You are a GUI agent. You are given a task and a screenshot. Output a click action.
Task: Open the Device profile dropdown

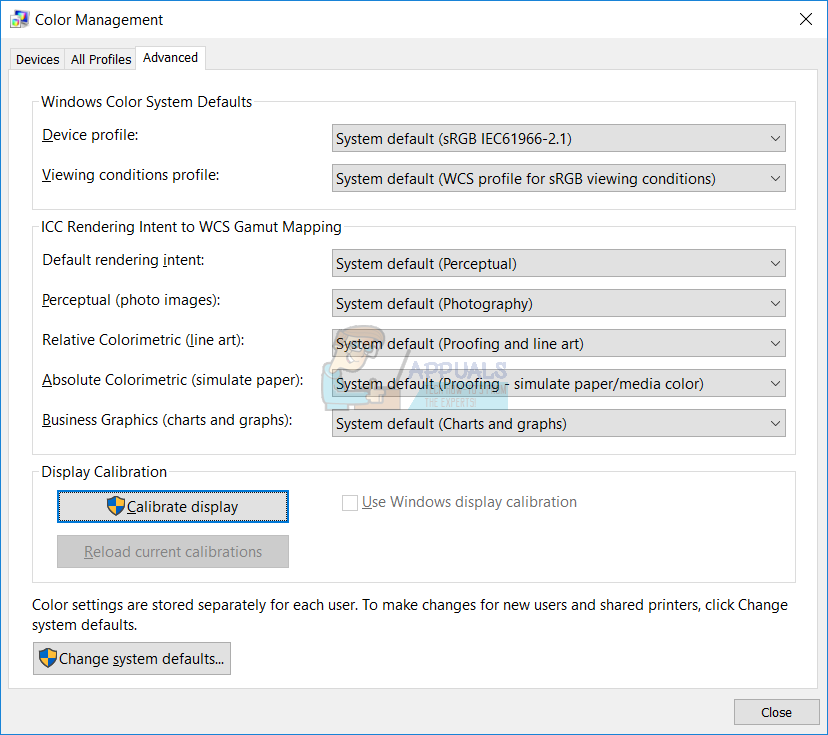coord(559,138)
